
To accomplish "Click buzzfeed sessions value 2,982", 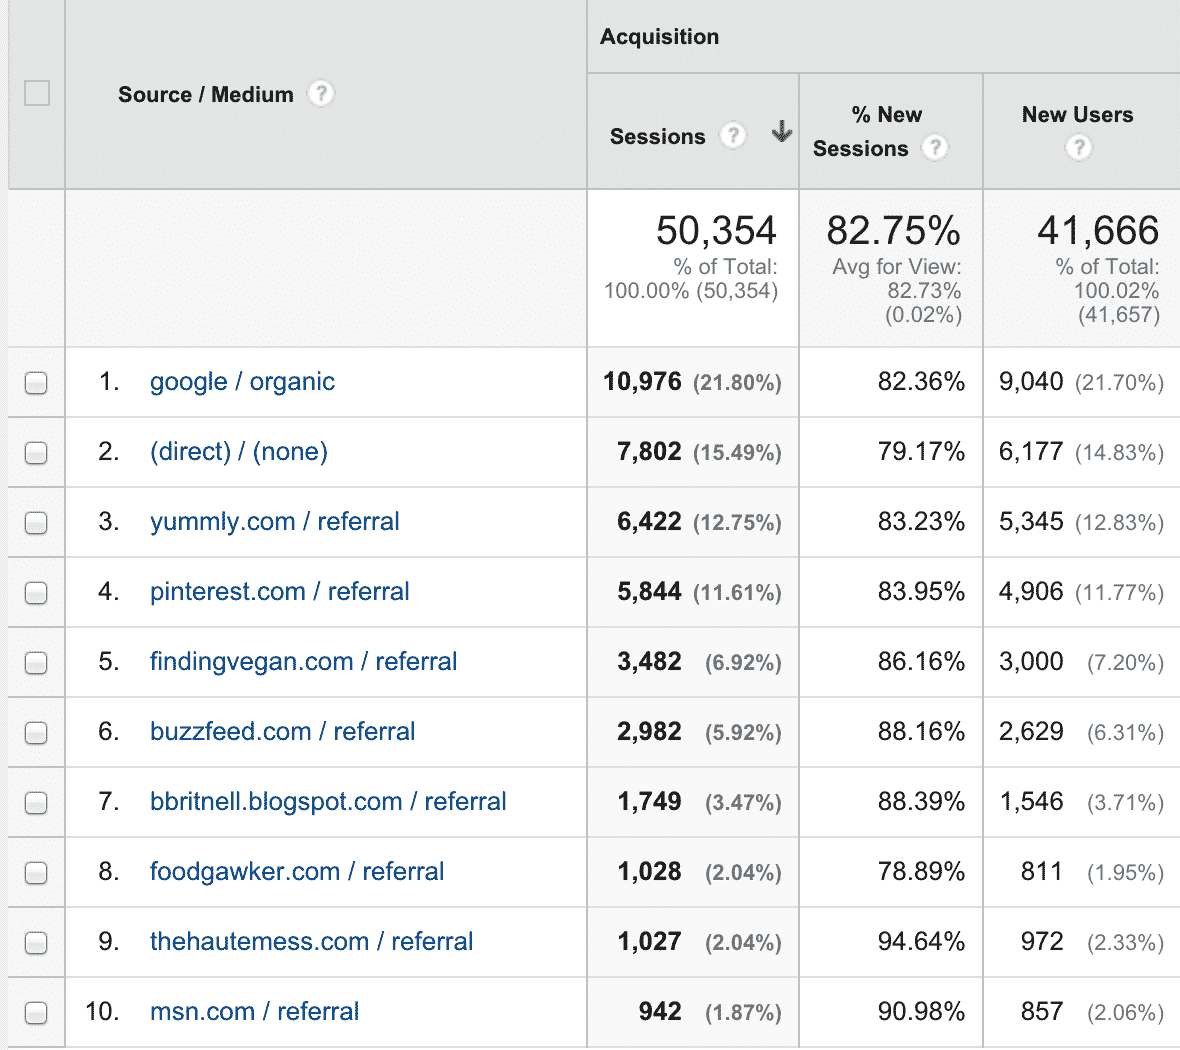I will 649,732.
